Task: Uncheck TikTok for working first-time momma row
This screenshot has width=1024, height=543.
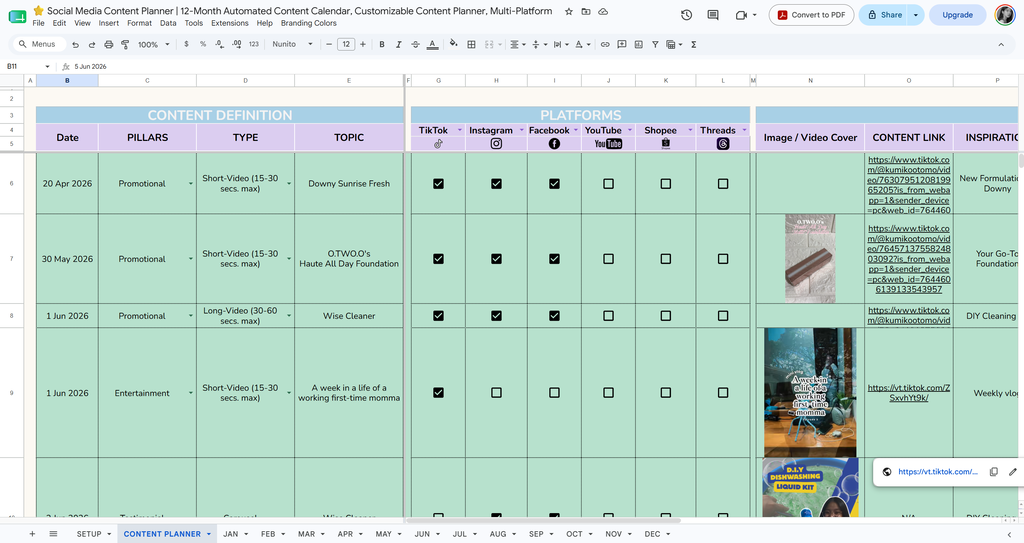Action: [x=438, y=393]
